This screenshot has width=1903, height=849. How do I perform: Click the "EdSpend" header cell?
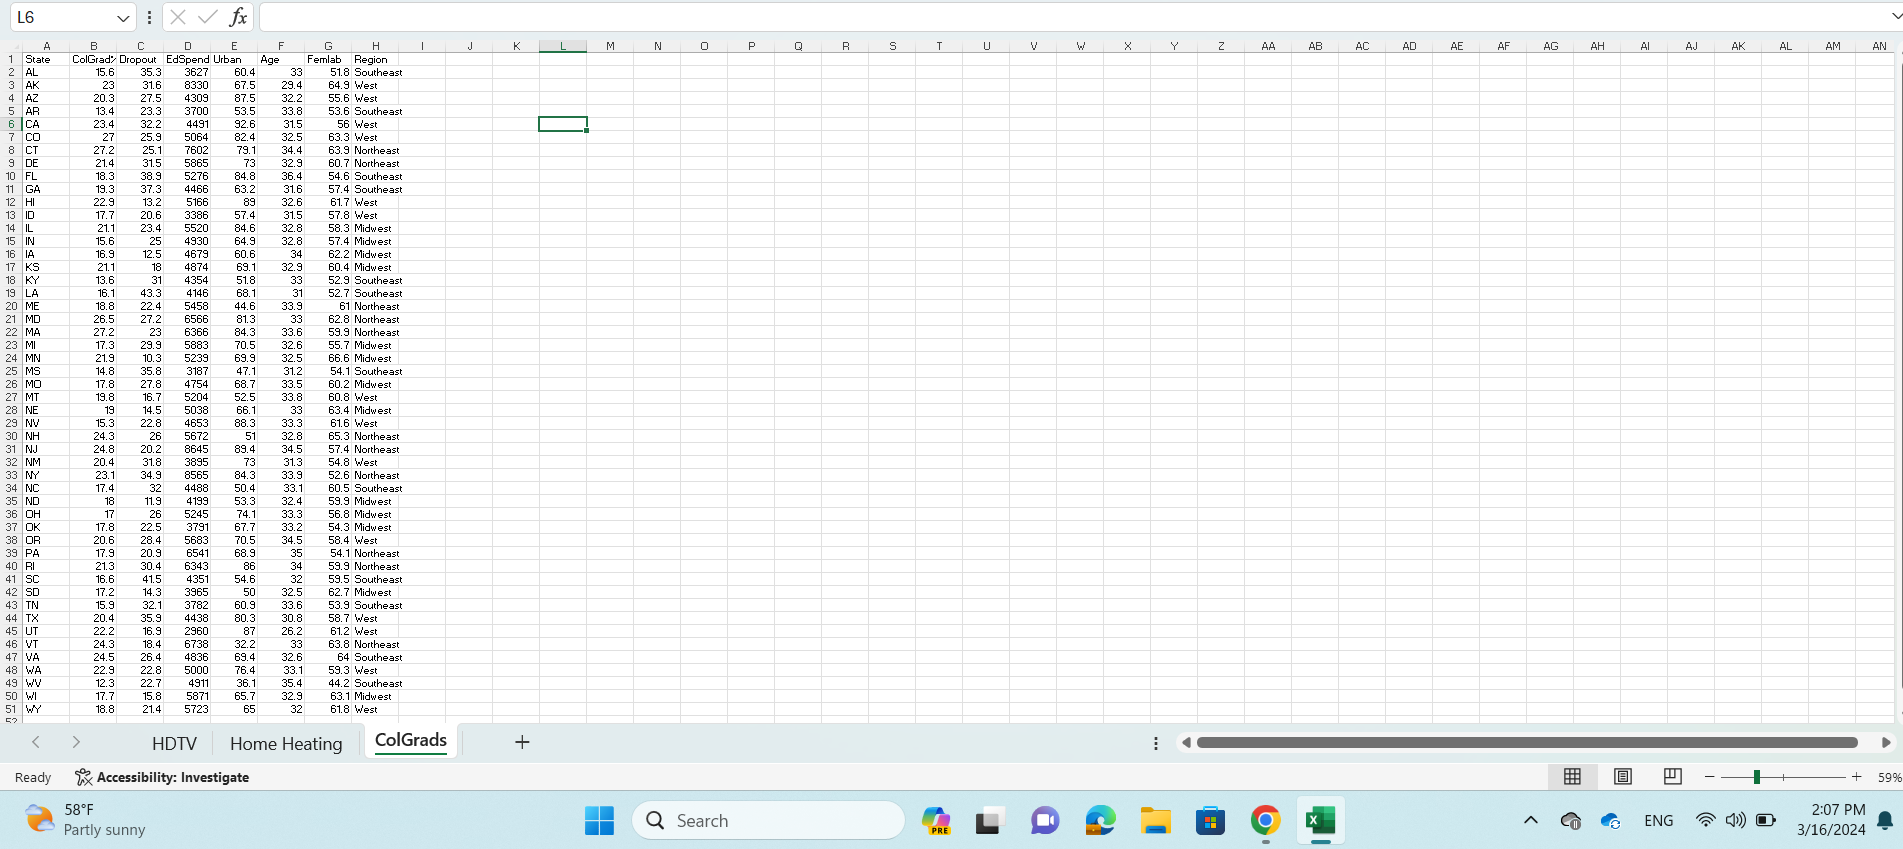pos(187,59)
